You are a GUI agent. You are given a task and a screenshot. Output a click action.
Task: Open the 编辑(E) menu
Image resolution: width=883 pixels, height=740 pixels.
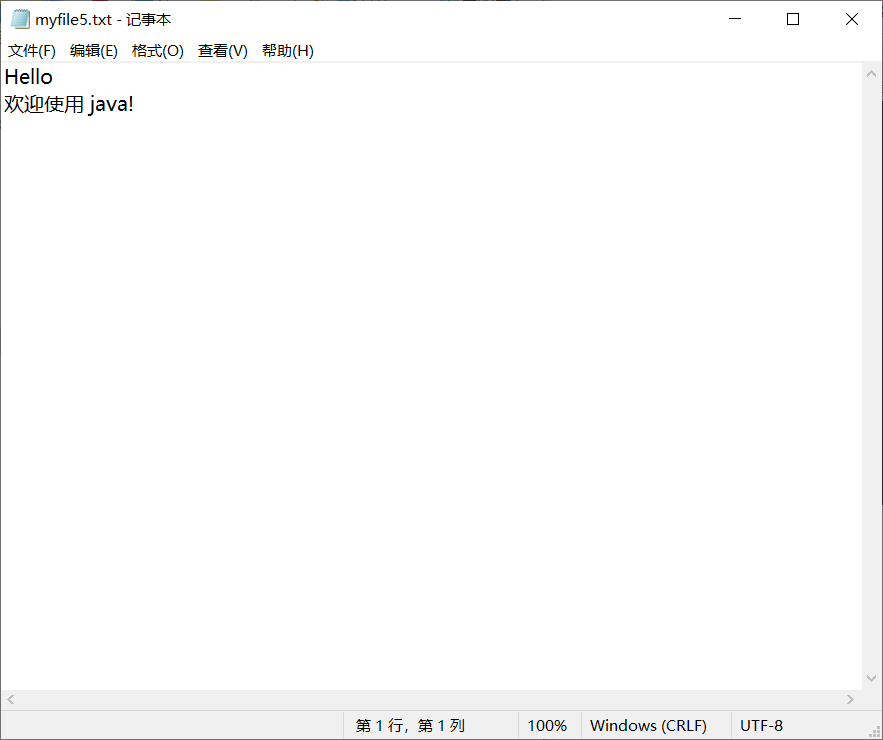(x=94, y=50)
